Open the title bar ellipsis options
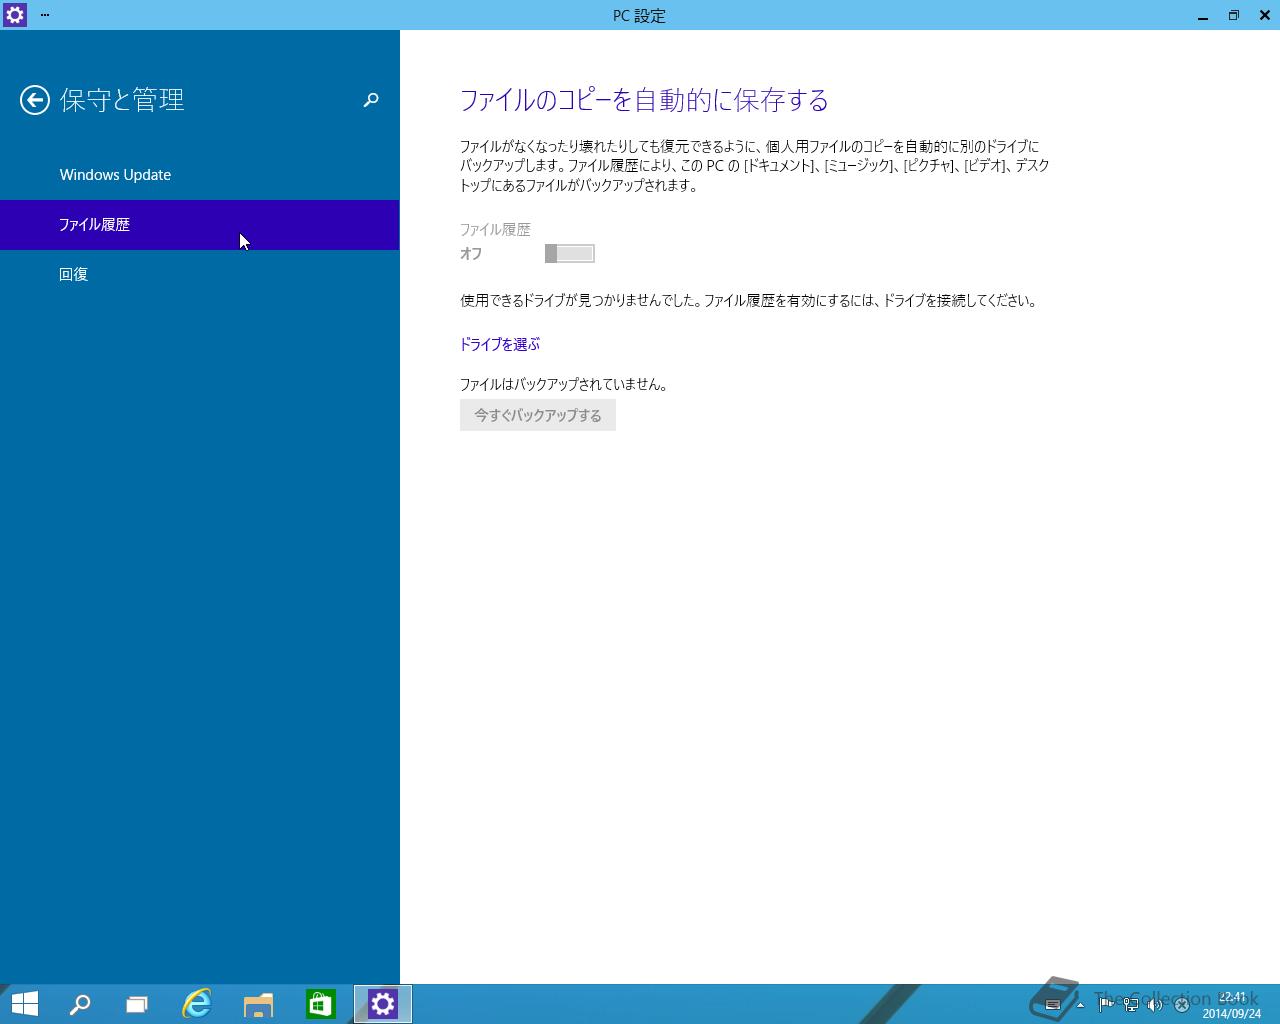Image resolution: width=1280 pixels, height=1024 pixels. 45,15
